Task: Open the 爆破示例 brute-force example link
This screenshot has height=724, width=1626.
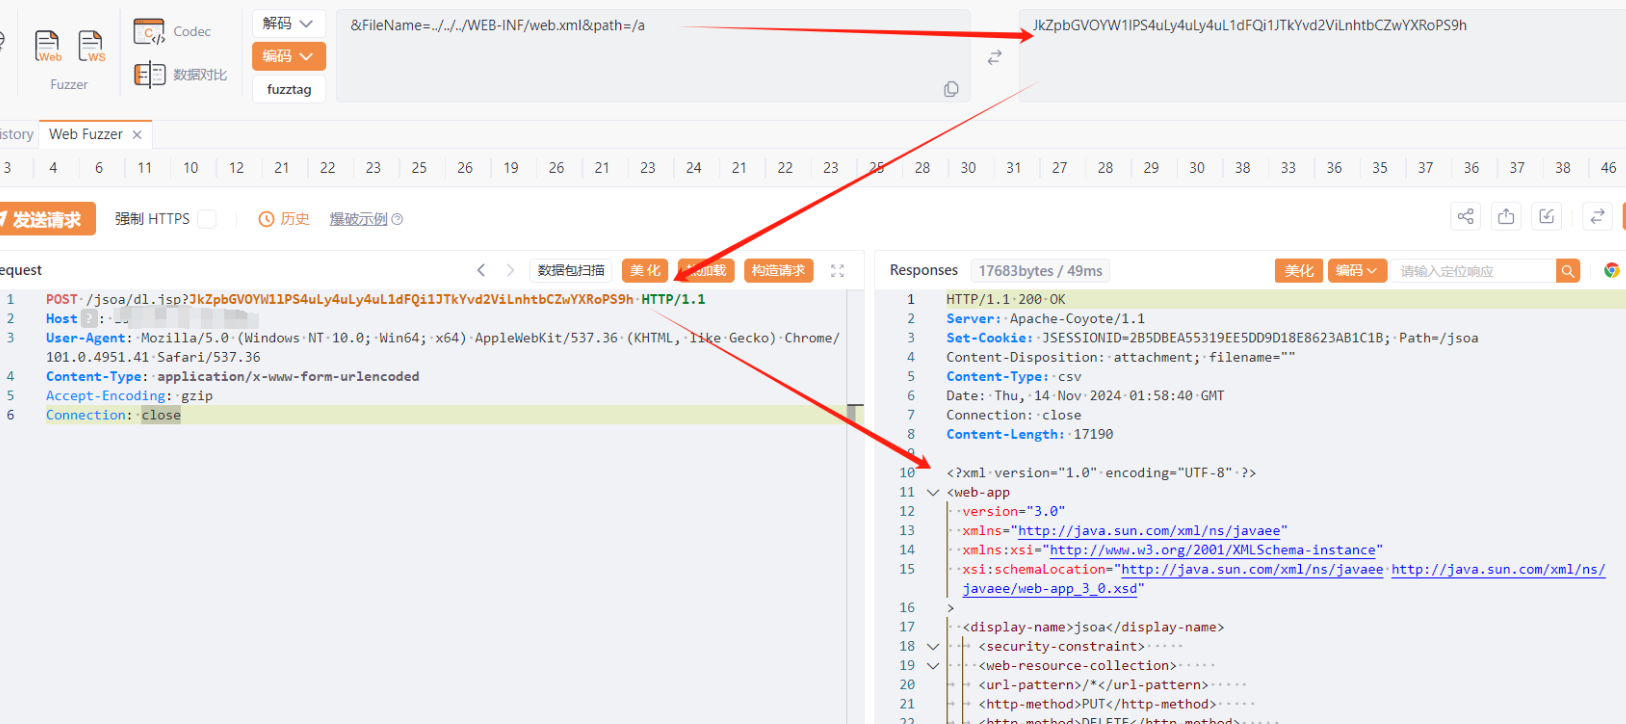Action: click(358, 219)
